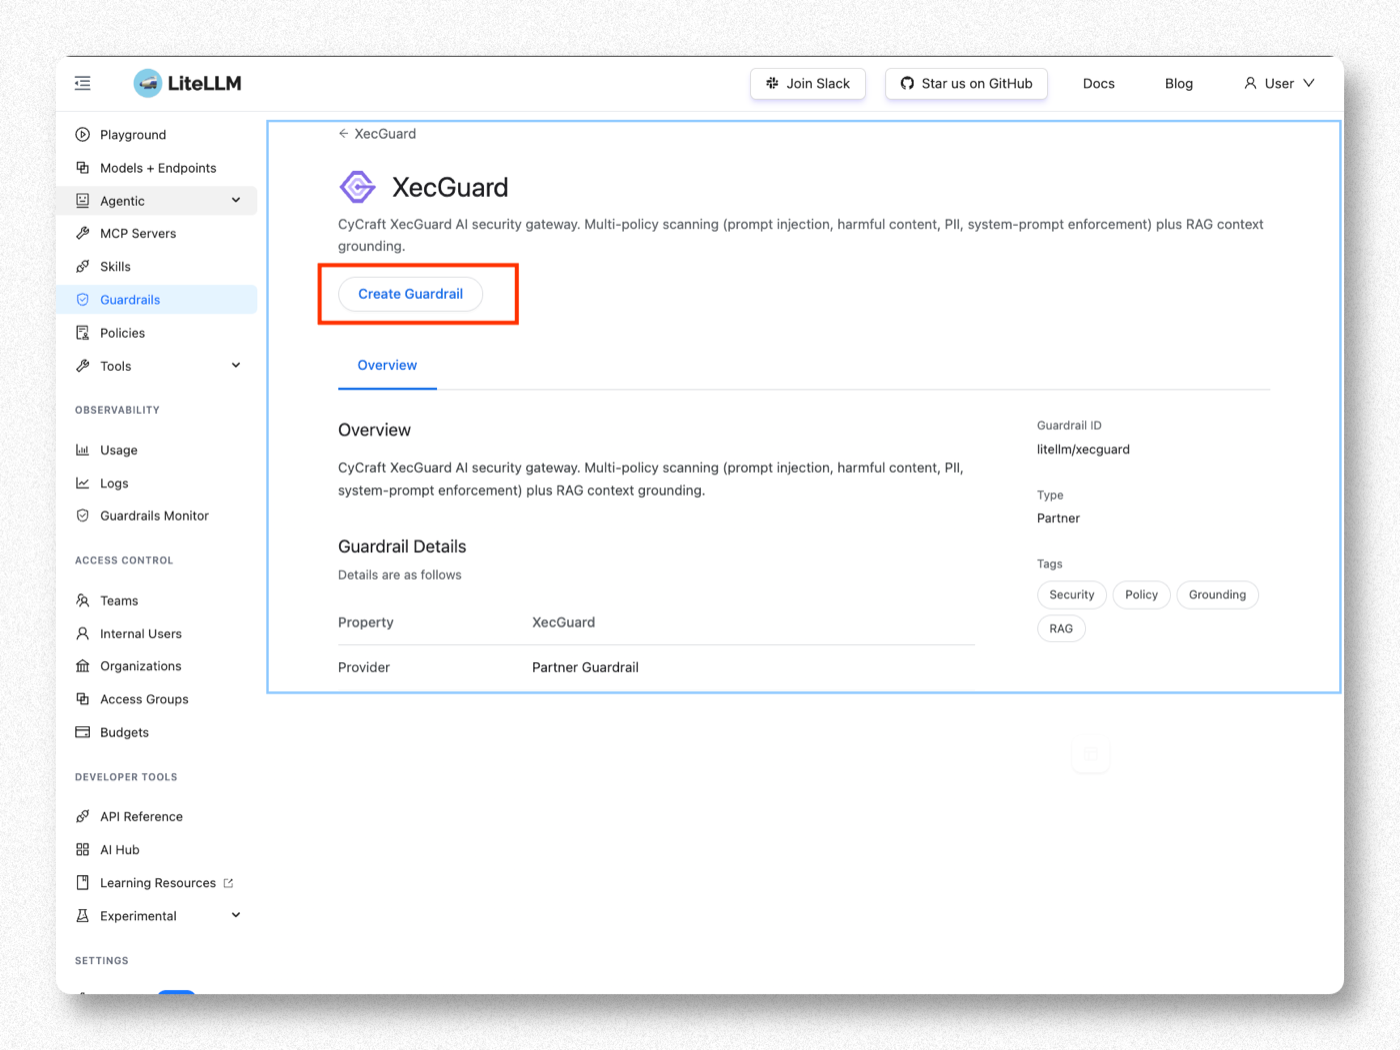Click the back arrow next to XecGuard

coord(343,133)
